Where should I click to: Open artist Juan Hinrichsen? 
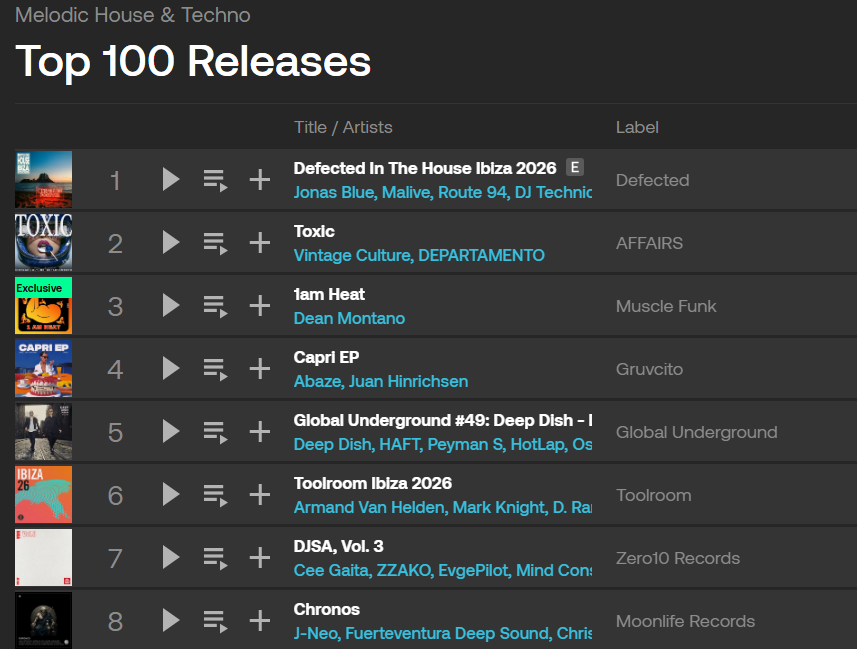(x=408, y=381)
